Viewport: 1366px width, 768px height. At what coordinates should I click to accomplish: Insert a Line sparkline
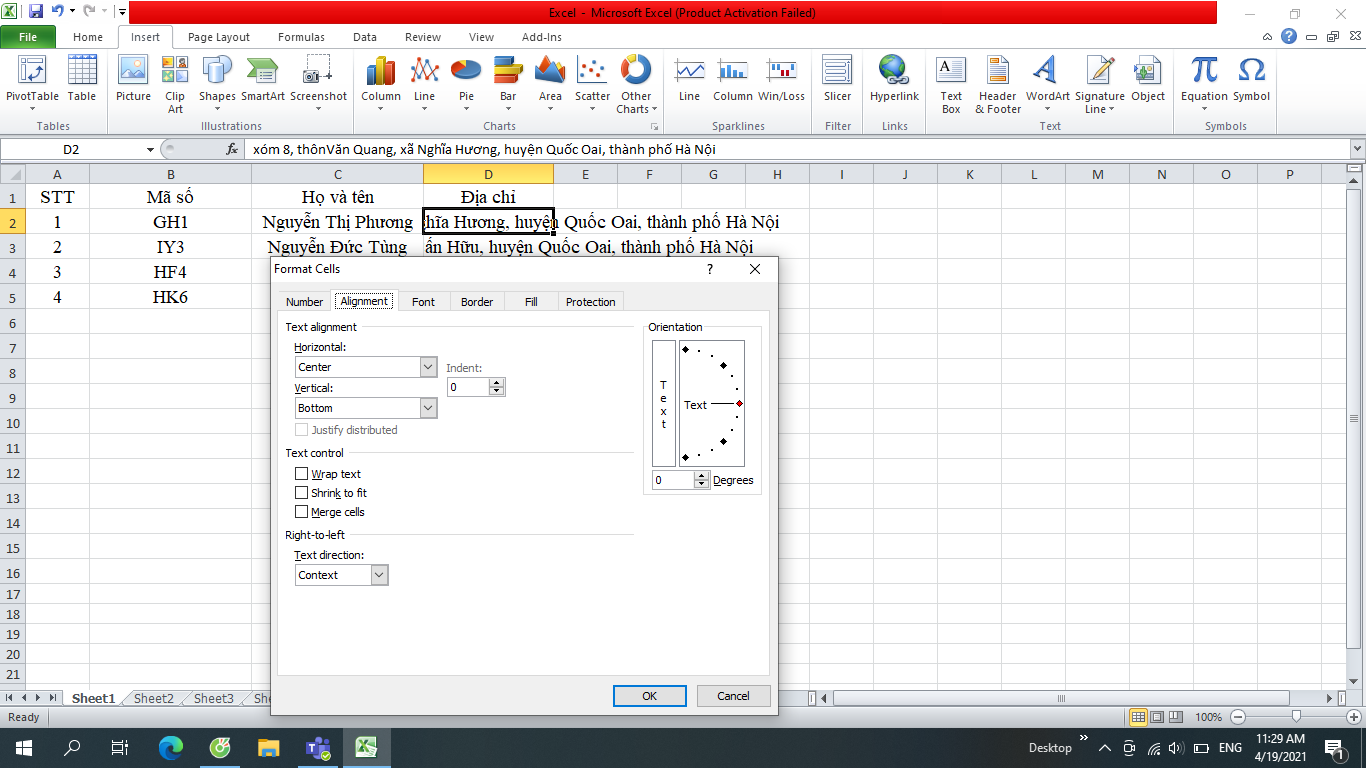click(689, 80)
